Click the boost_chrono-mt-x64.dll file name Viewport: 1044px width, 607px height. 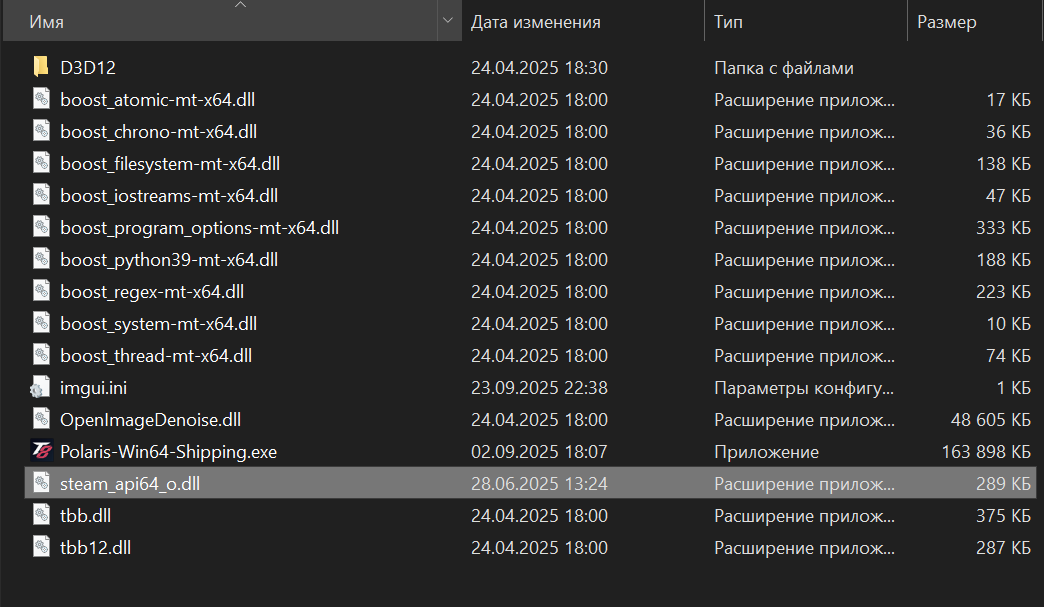tap(158, 132)
